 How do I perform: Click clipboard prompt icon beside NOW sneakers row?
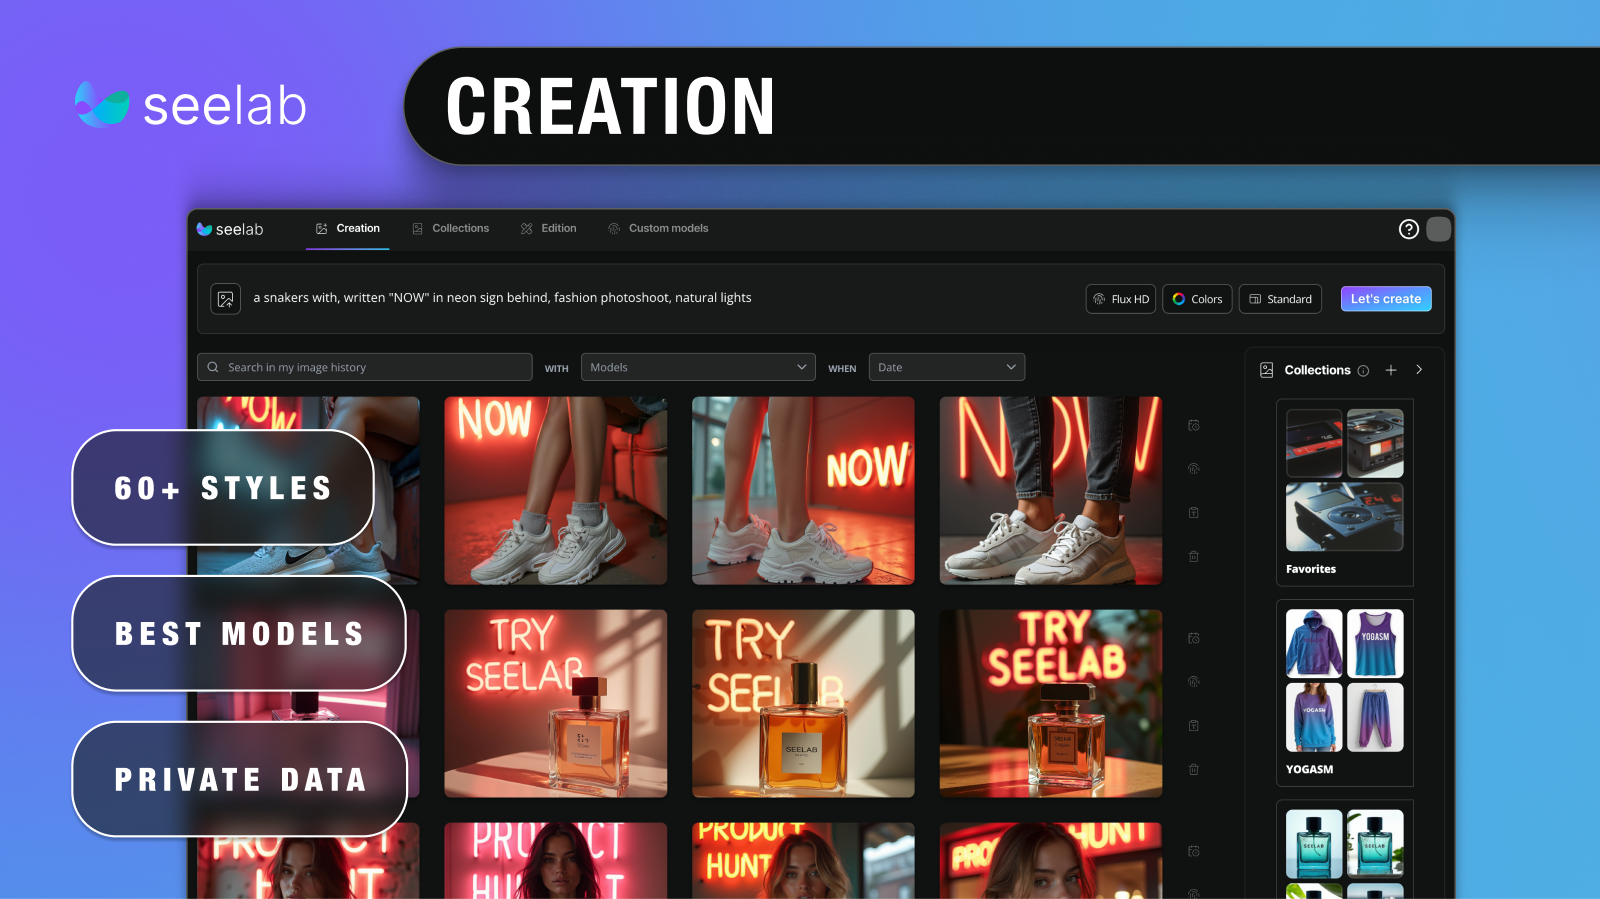coord(1193,512)
